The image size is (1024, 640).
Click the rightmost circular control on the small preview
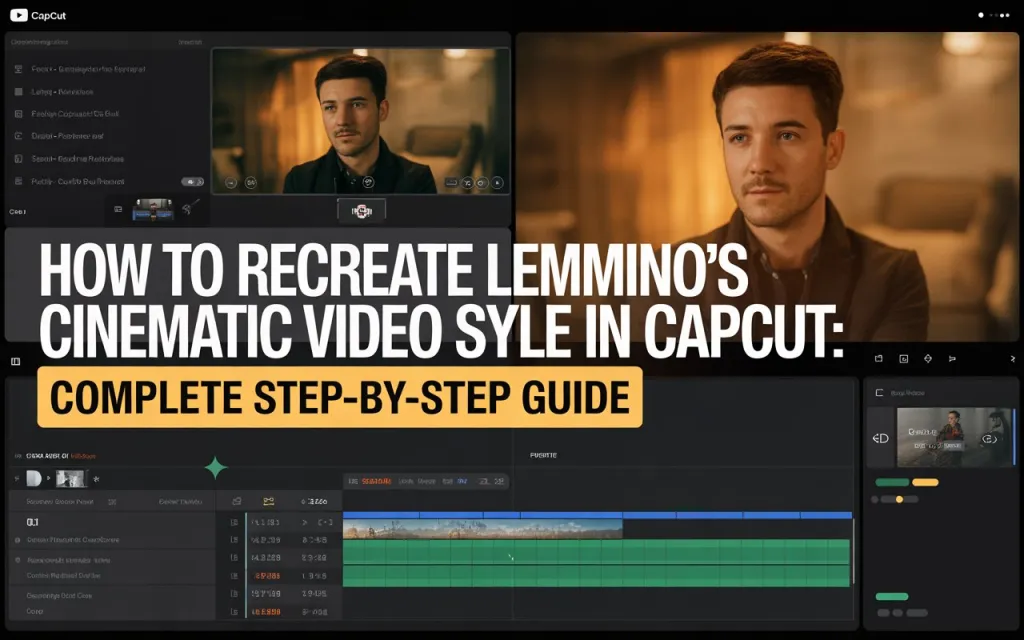pyautogui.click(x=498, y=183)
